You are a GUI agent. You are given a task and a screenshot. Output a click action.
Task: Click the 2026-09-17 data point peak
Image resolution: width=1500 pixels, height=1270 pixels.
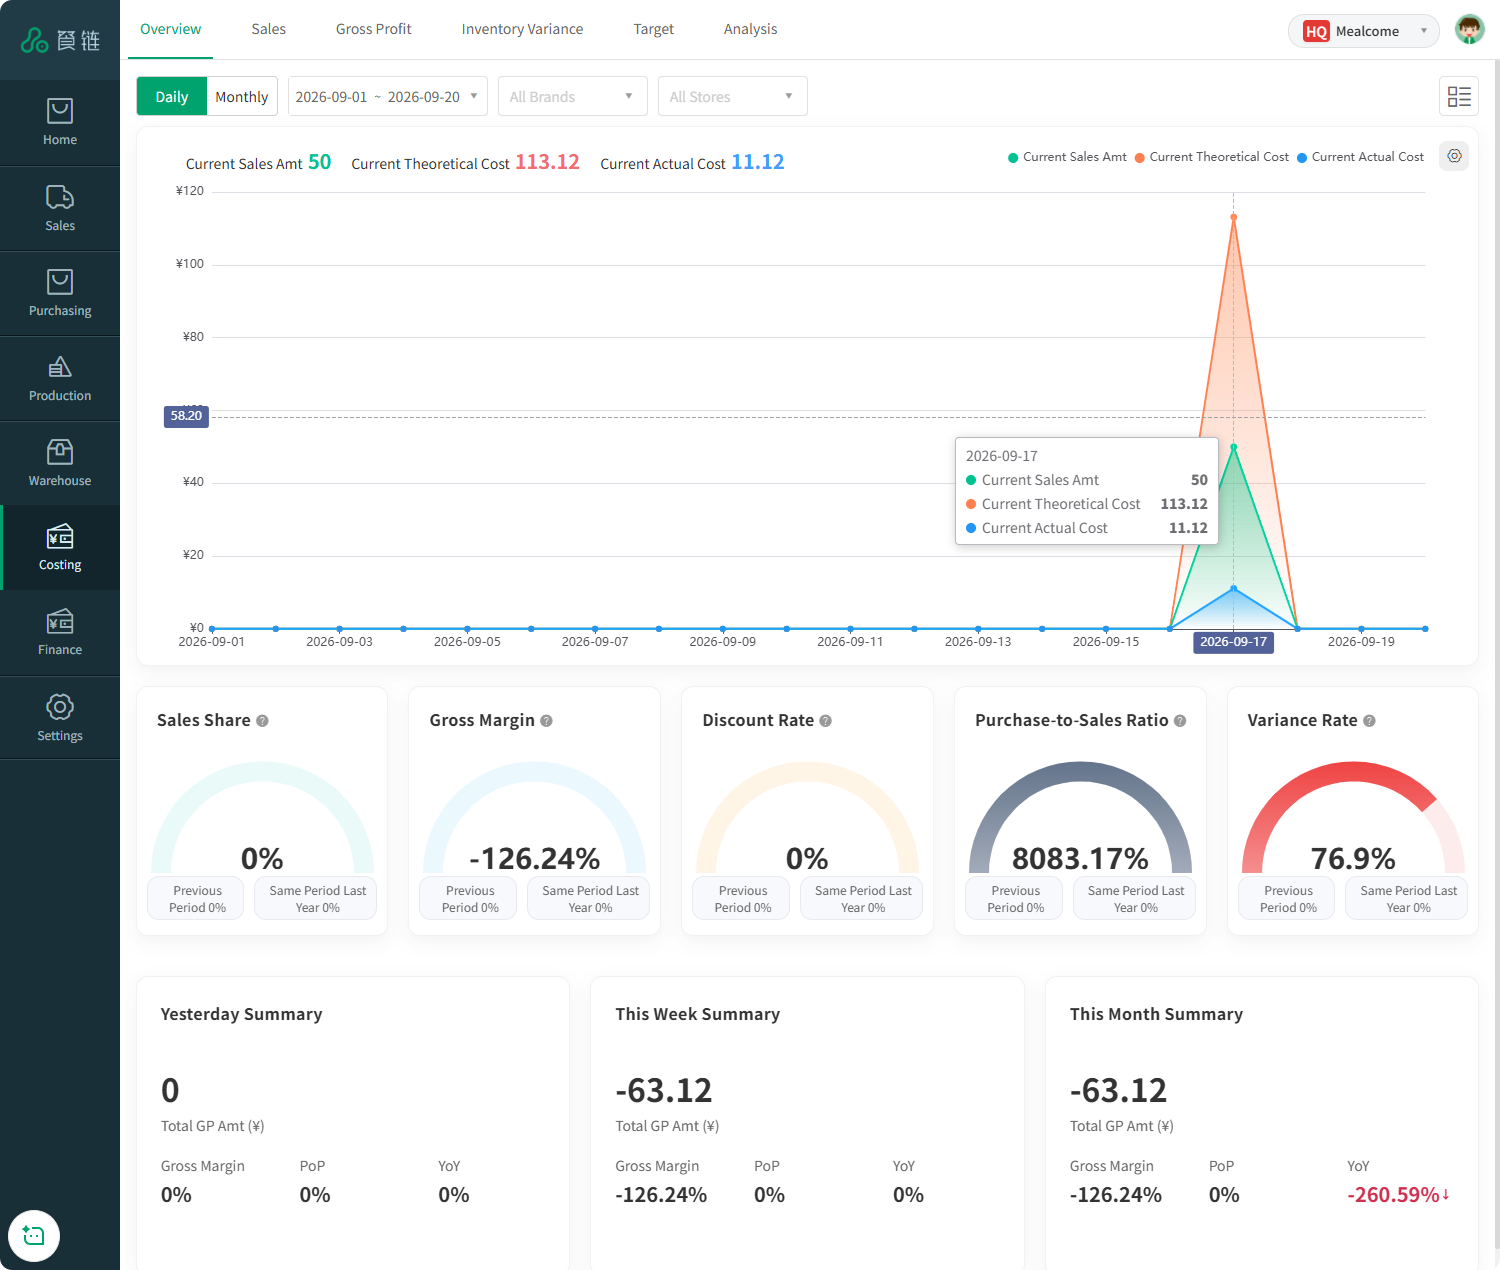(1233, 217)
